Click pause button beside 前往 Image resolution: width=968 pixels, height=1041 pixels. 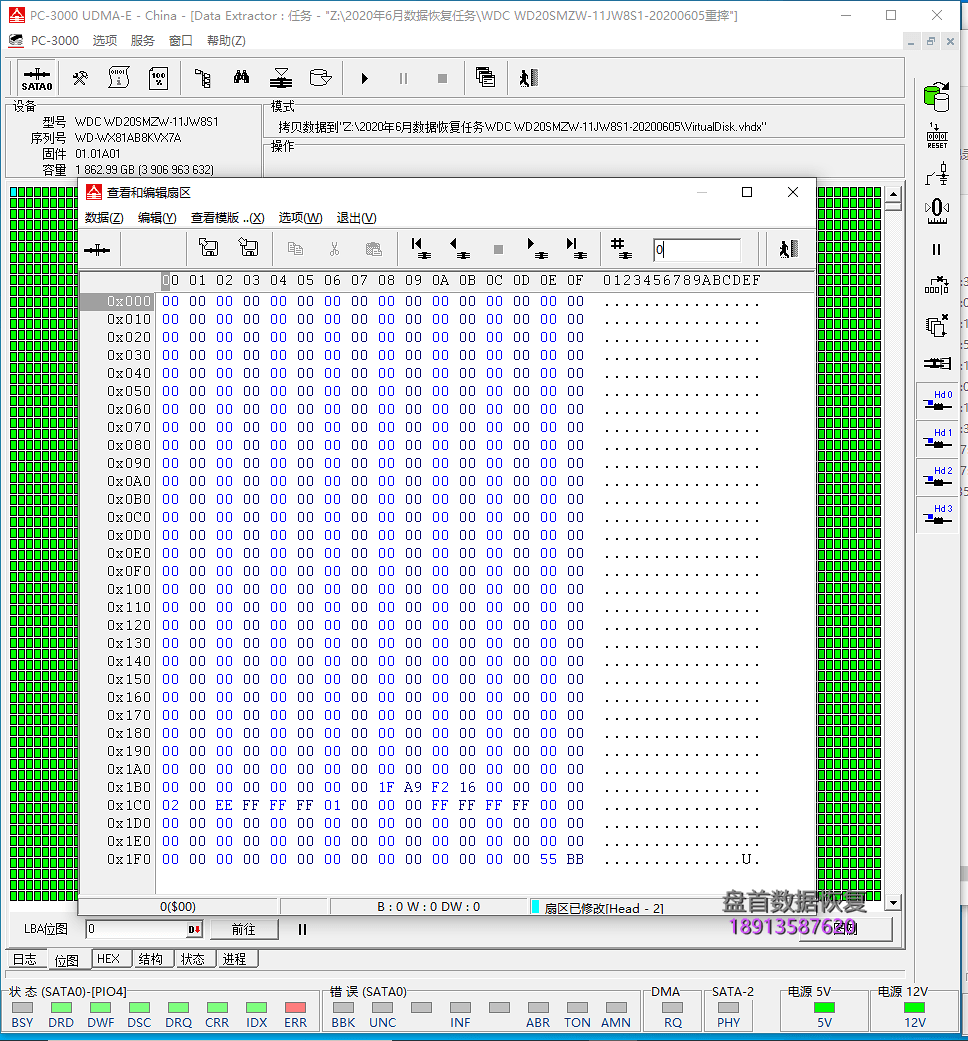point(302,929)
